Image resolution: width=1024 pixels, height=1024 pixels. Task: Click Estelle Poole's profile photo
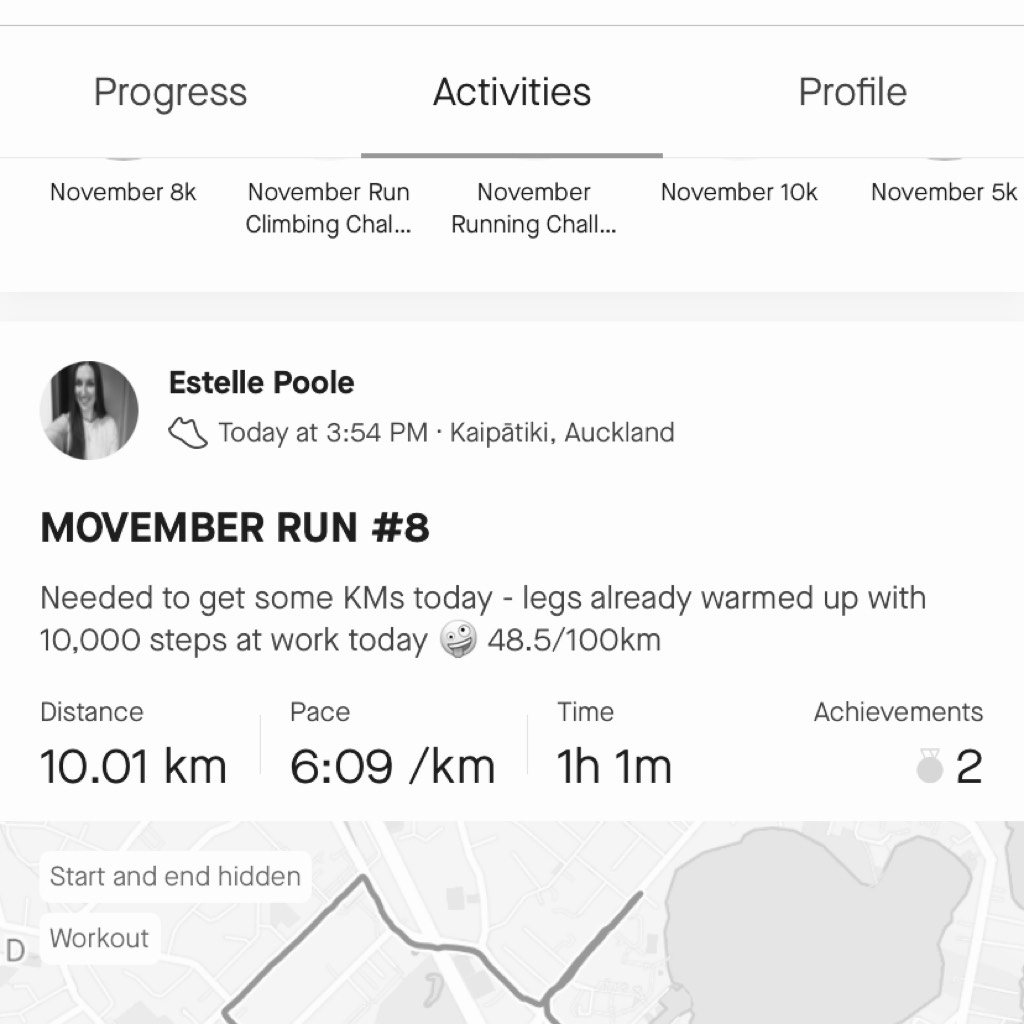coord(89,410)
